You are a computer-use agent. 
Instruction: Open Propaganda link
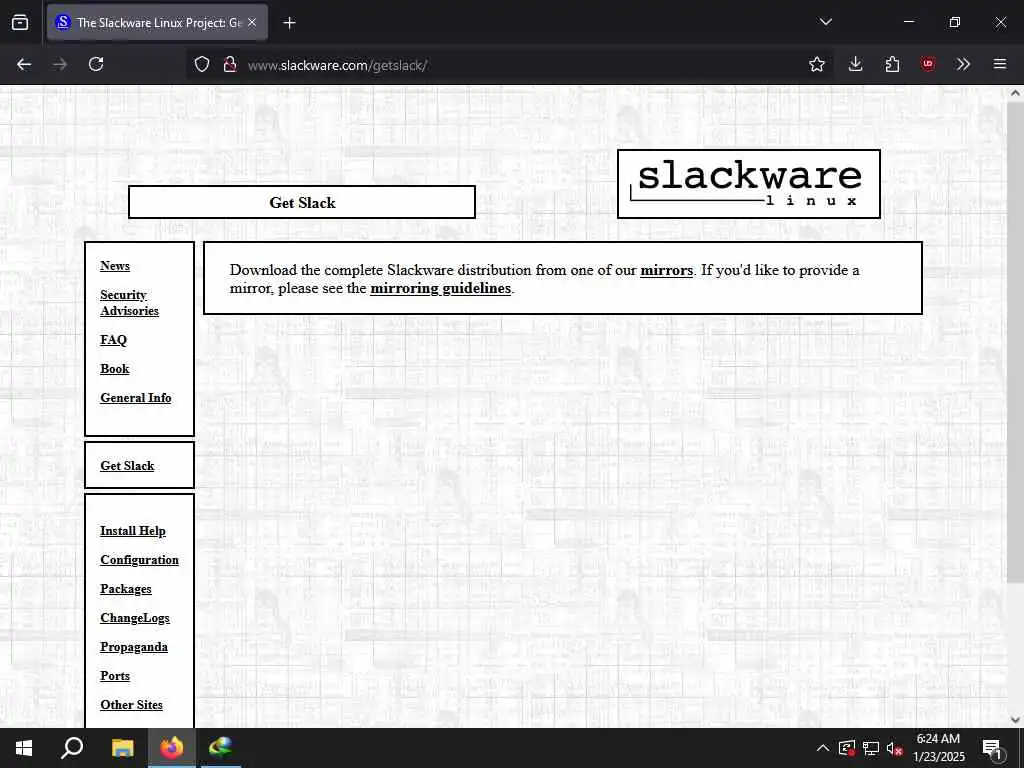tap(134, 647)
